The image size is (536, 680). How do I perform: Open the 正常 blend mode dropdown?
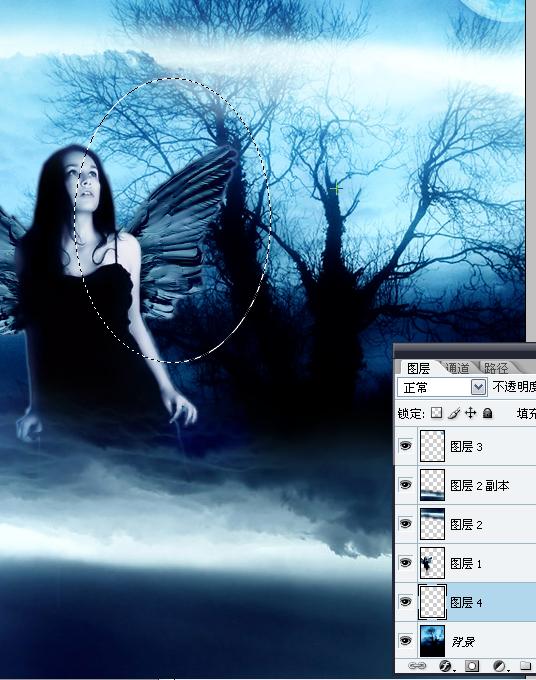click(x=441, y=387)
